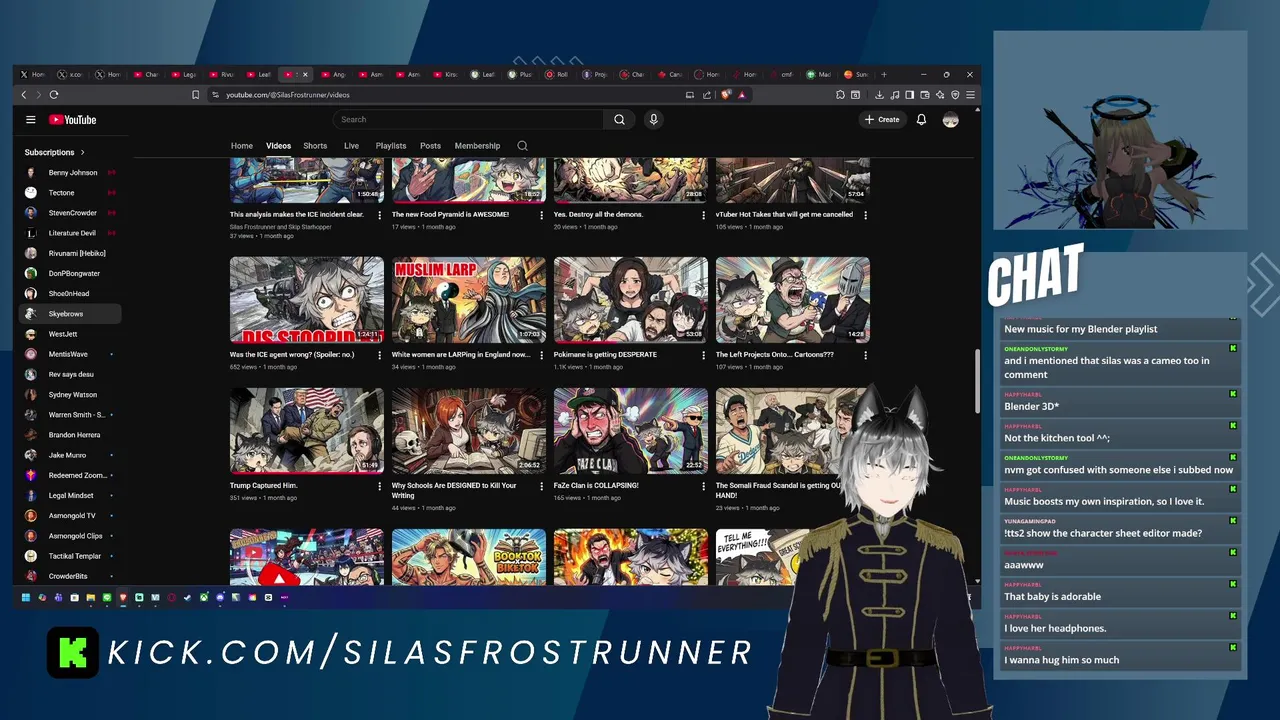The image size is (1280, 720).
Task: Switch to channel Home tab
Action: [242, 146]
